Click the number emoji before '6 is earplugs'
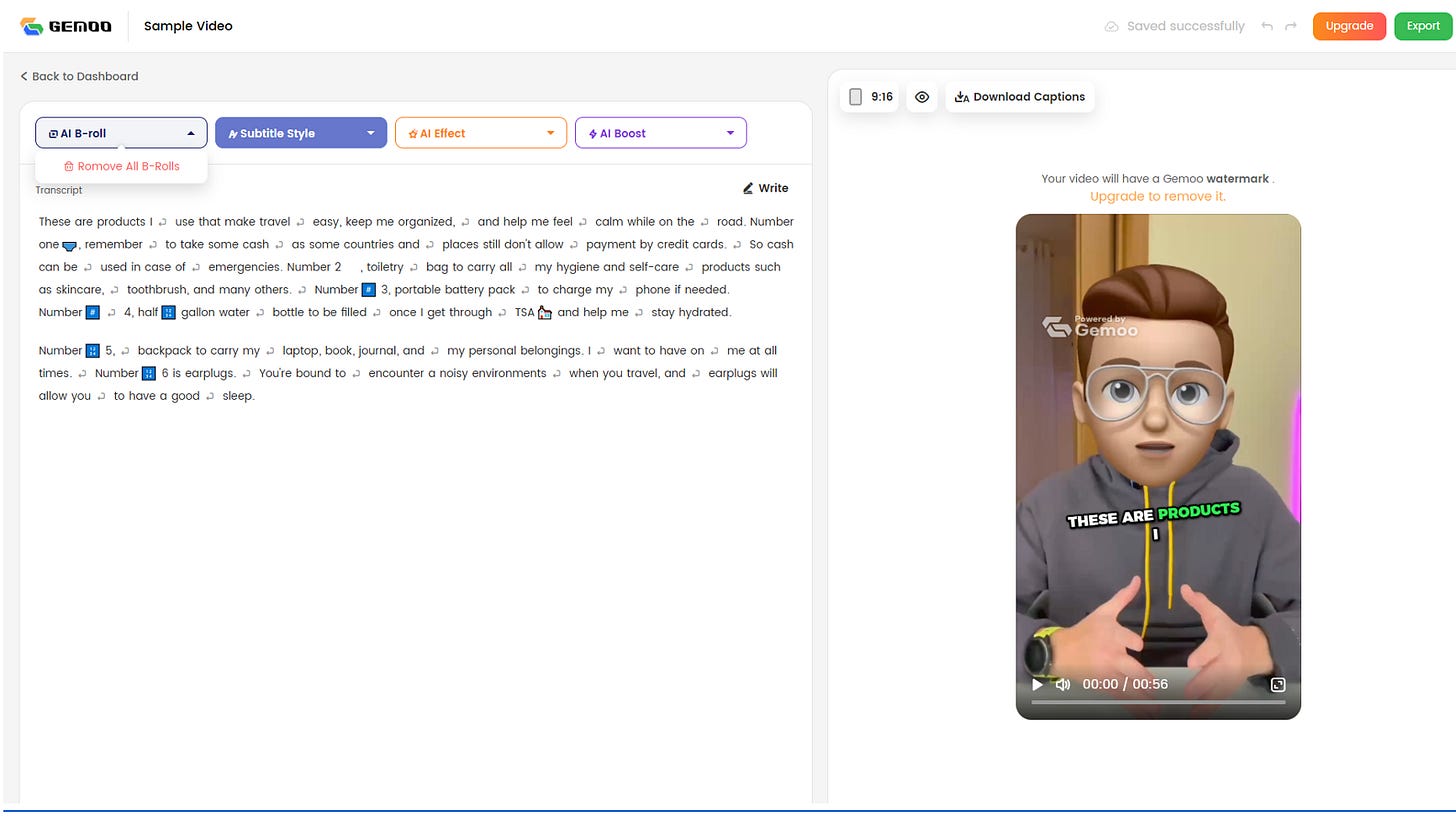Viewport: 1456px width, 820px height. [149, 374]
